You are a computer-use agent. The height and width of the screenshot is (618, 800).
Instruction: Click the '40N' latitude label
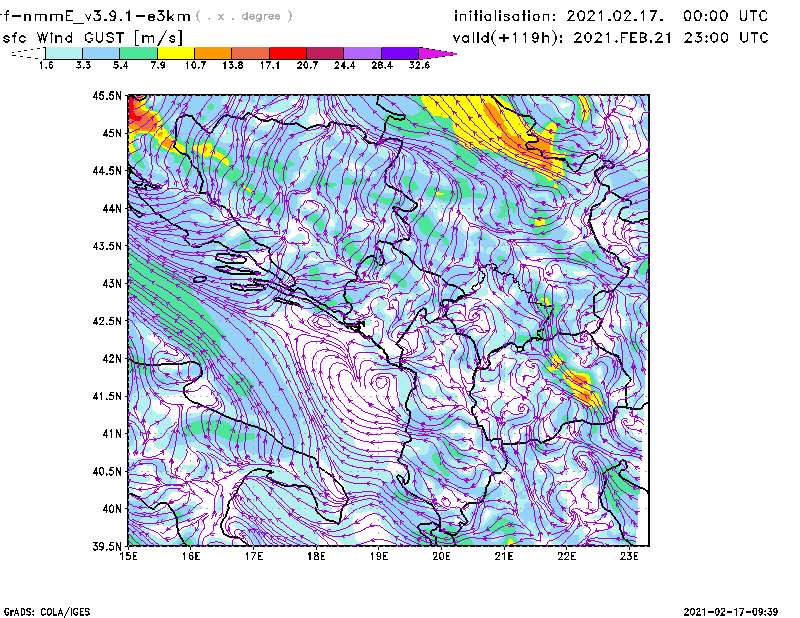click(x=112, y=509)
